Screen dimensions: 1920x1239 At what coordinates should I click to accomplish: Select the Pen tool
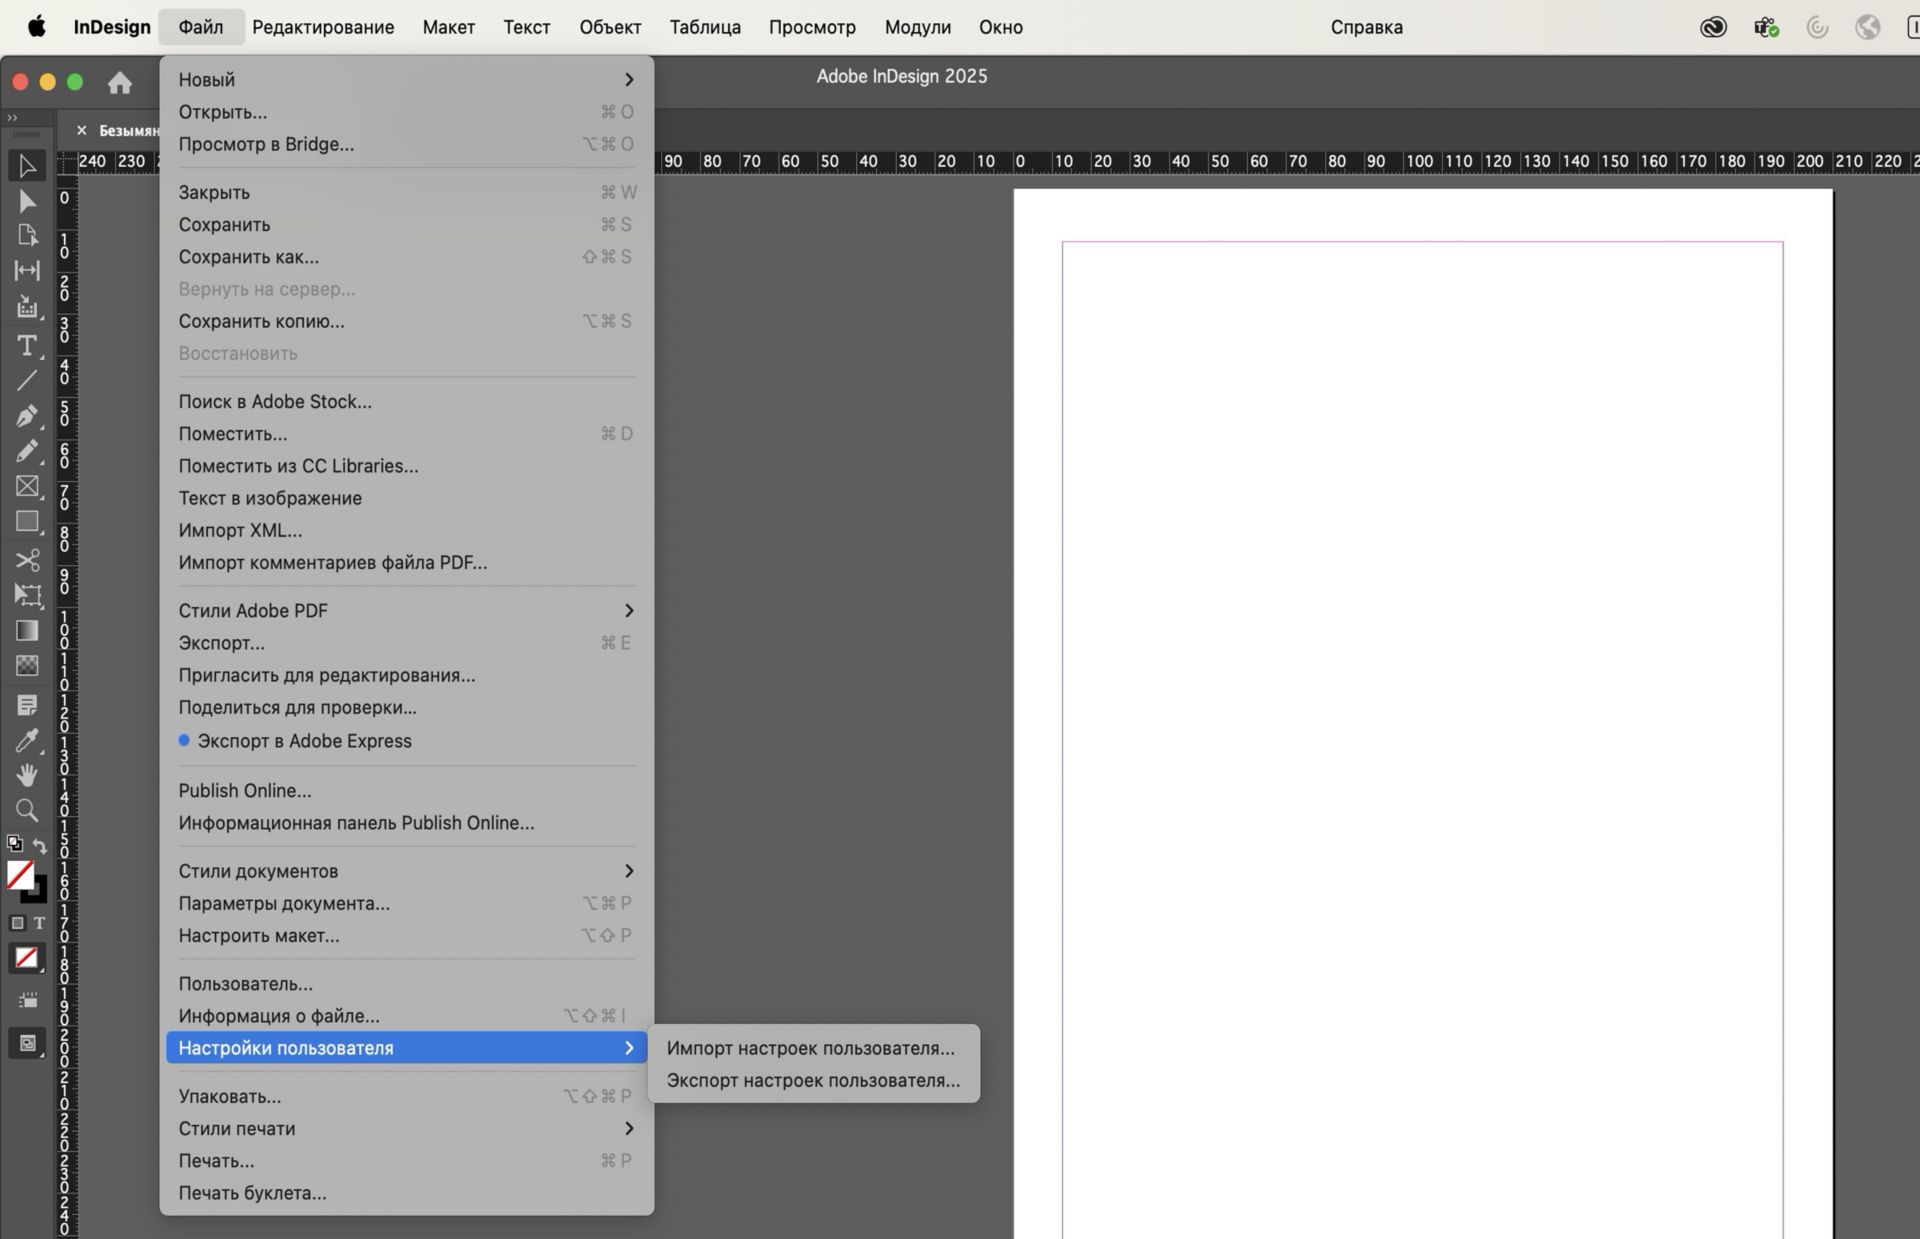[27, 415]
